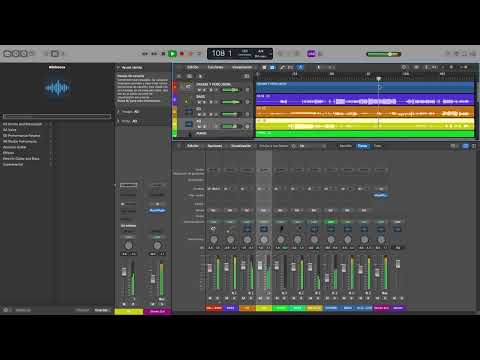This screenshot has width=480, height=360.
Task: Click the magenta Stereo Out label in inspector
Action: (157, 311)
